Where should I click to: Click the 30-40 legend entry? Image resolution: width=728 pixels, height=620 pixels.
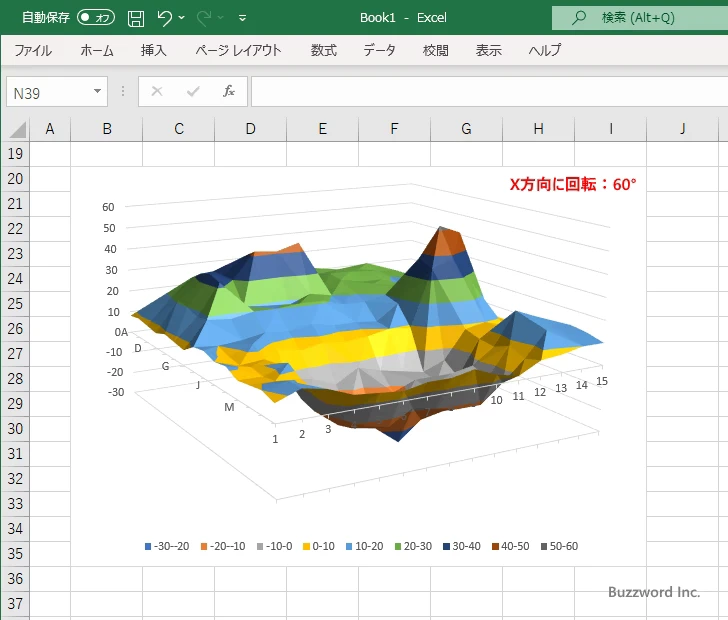pos(462,546)
